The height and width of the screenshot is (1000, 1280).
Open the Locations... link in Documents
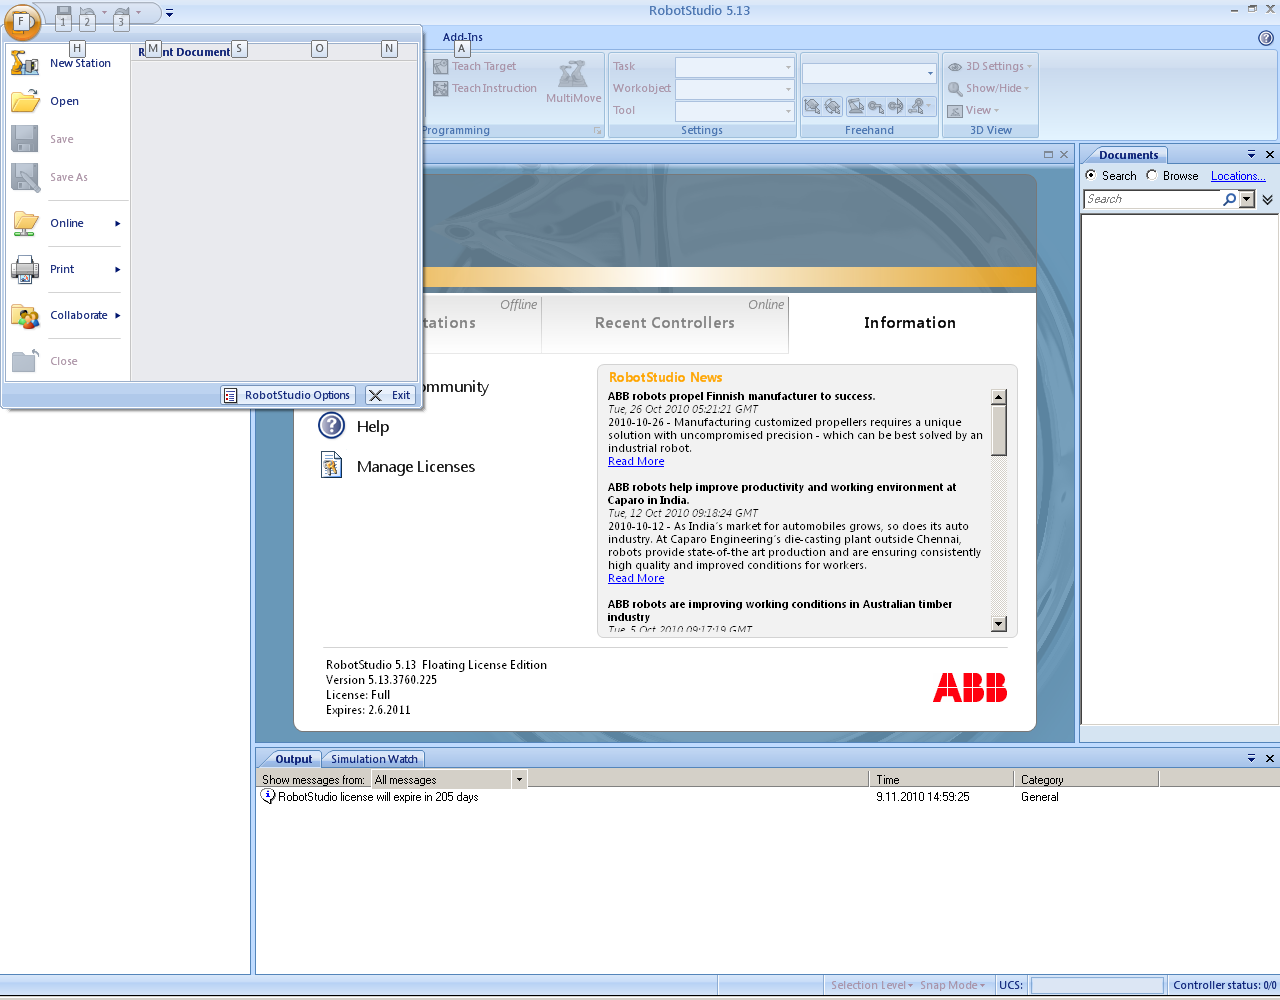1238,176
